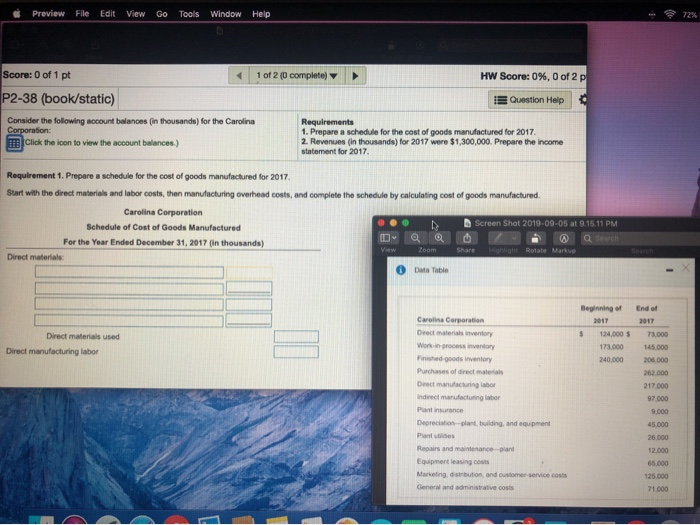700x525 pixels.
Task: Open the Edit menu
Action: coord(108,14)
